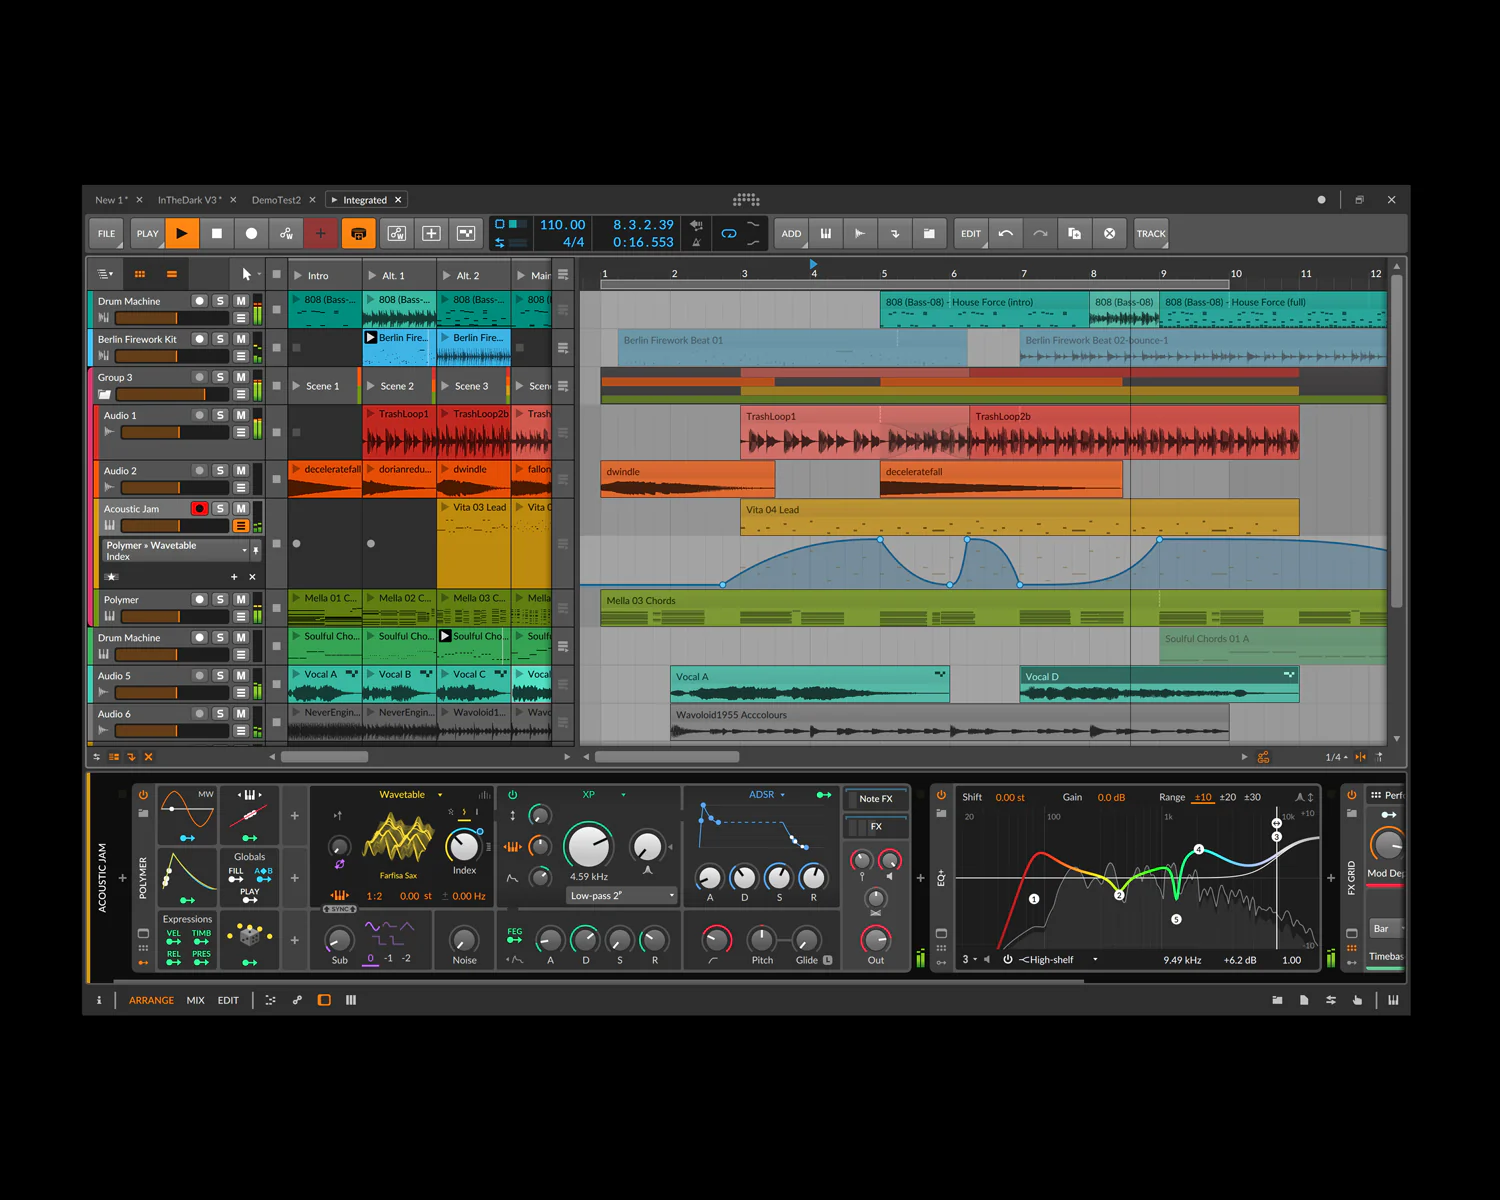
Task: Open the piano keys instrument-track icon next to ADD
Action: (x=826, y=233)
